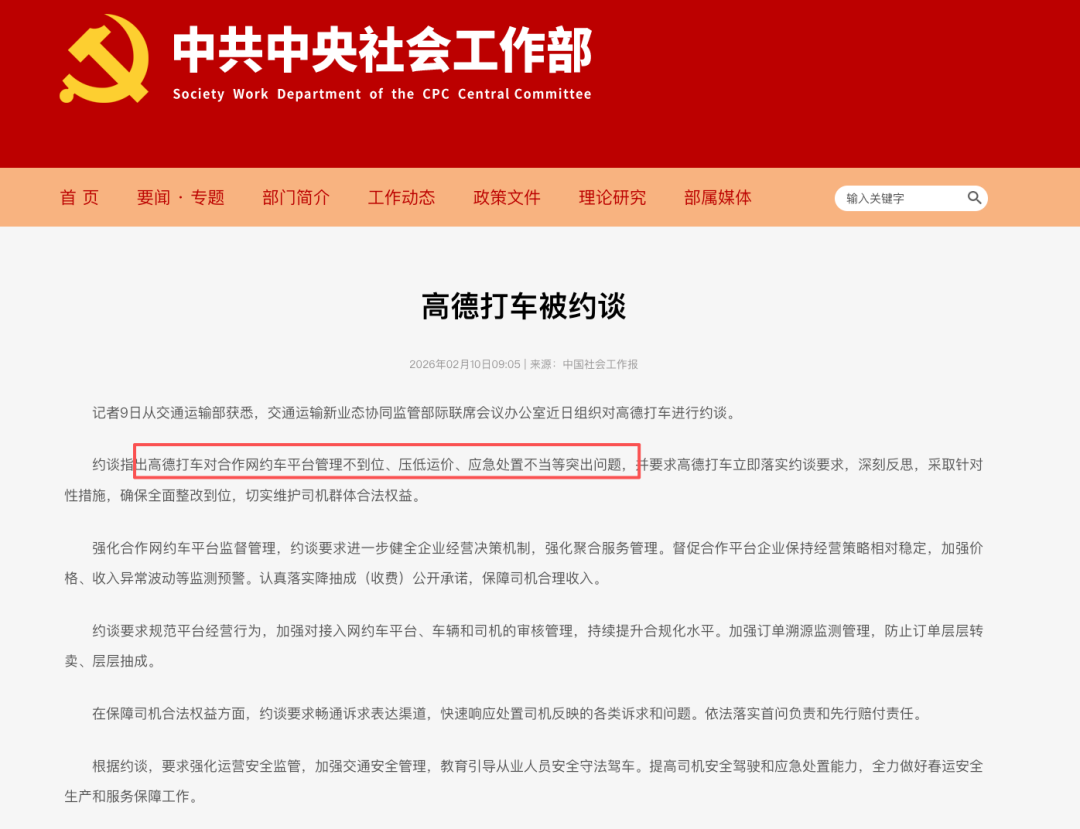Open the 部门简介 navigation tab

[x=296, y=198]
